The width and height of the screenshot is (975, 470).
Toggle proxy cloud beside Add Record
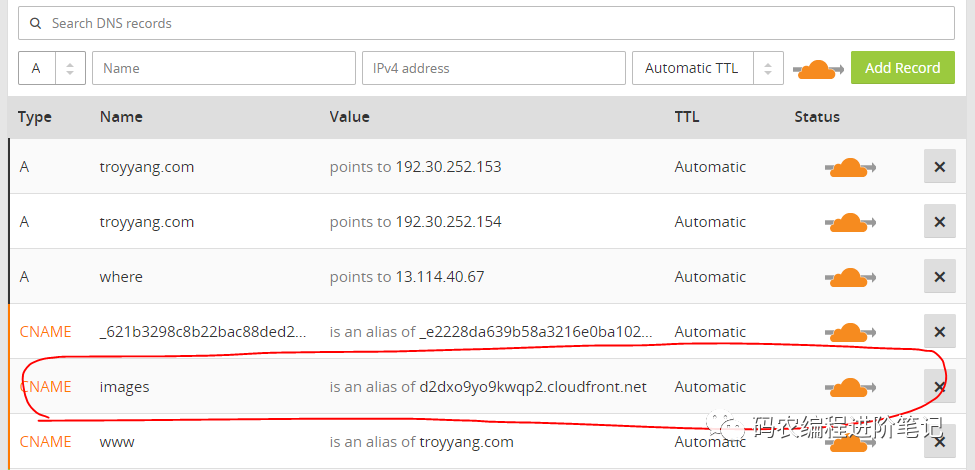pos(818,69)
